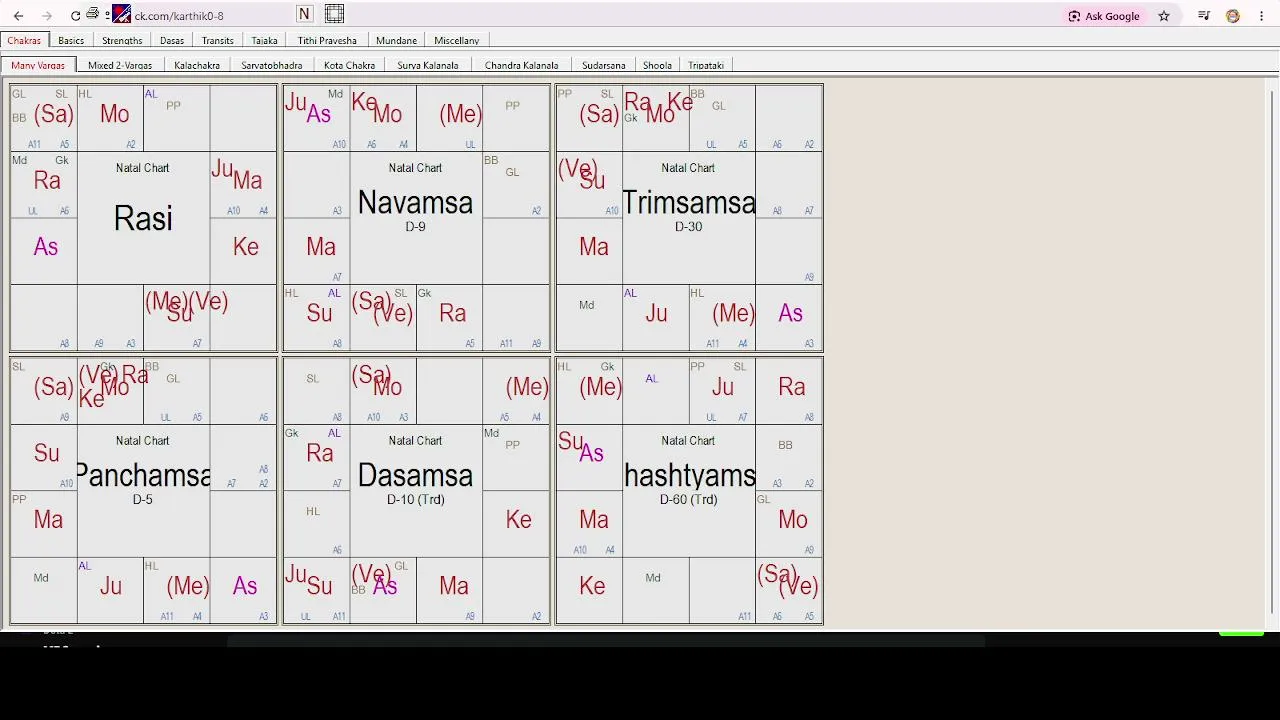
Task: Click the Navamsa chart title
Action: 415,203
